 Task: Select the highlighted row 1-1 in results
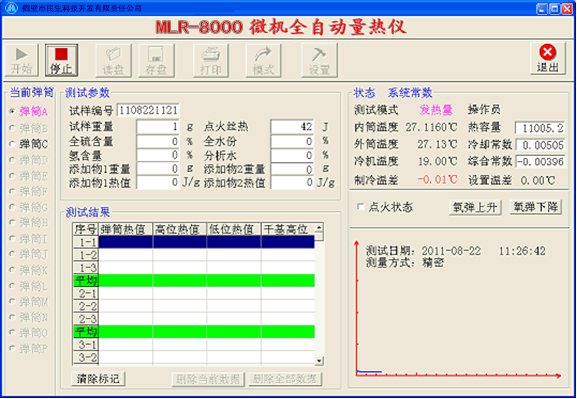[194, 242]
